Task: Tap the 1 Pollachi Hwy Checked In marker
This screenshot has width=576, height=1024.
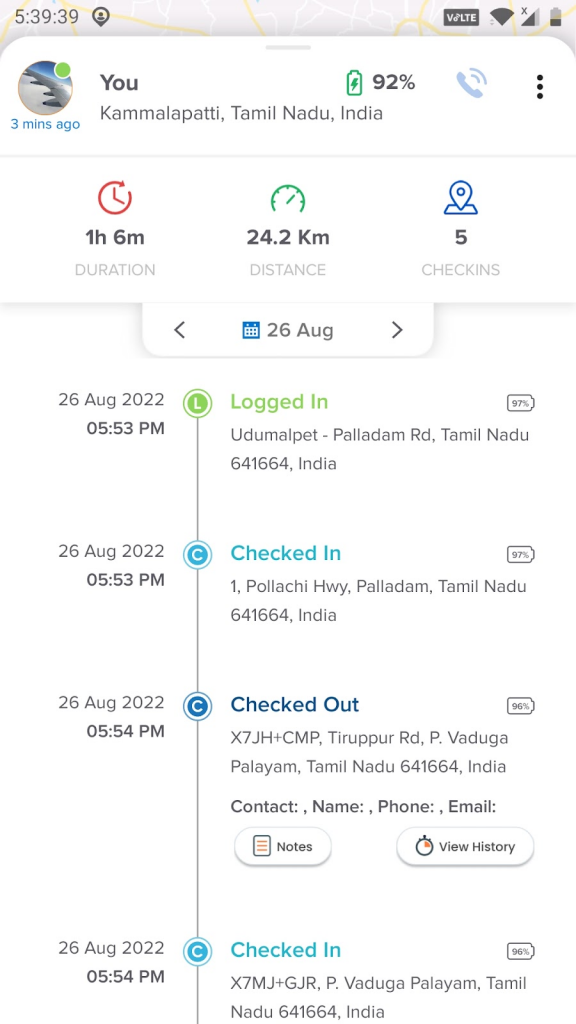Action: coord(197,554)
